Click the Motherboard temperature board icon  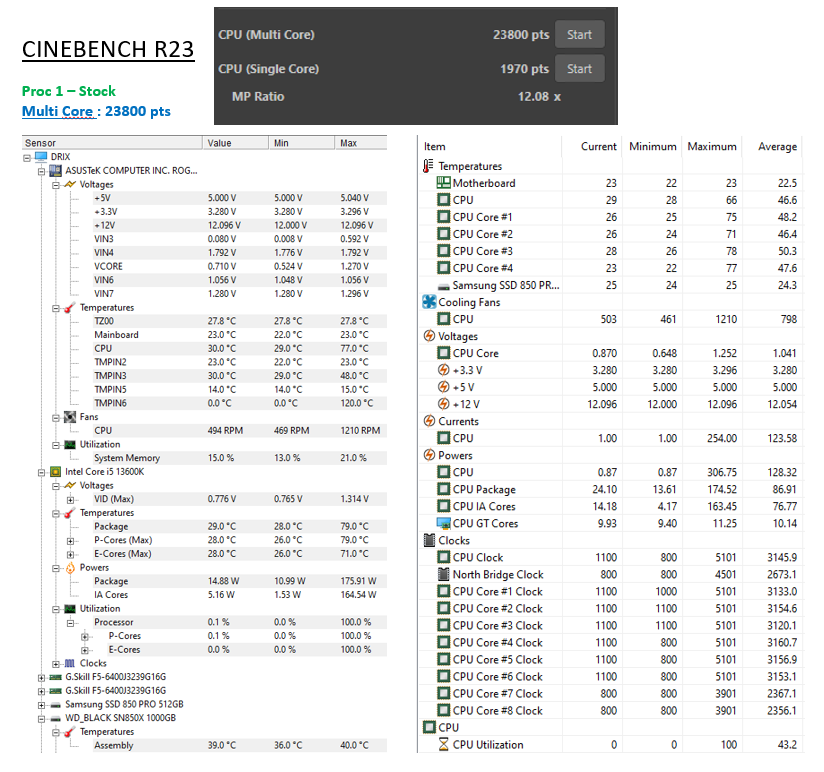click(x=444, y=183)
